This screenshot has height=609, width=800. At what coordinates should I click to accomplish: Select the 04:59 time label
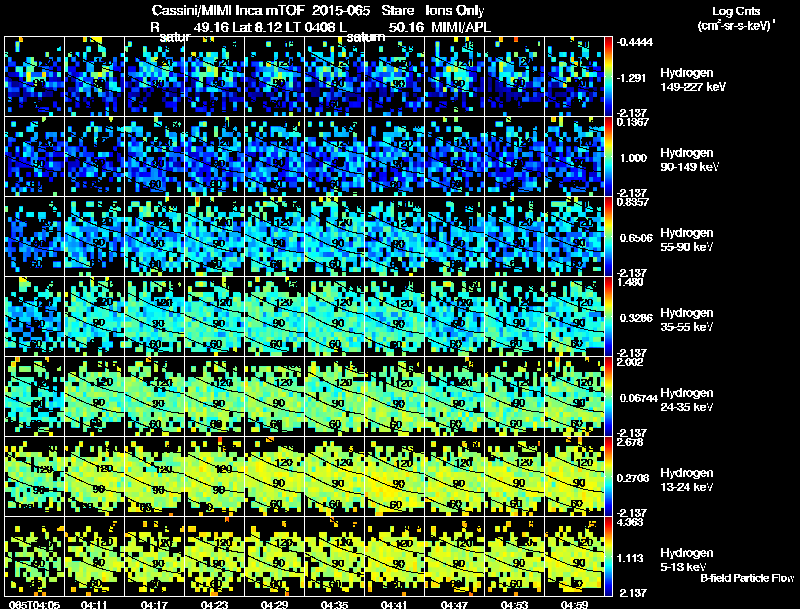[x=574, y=605]
